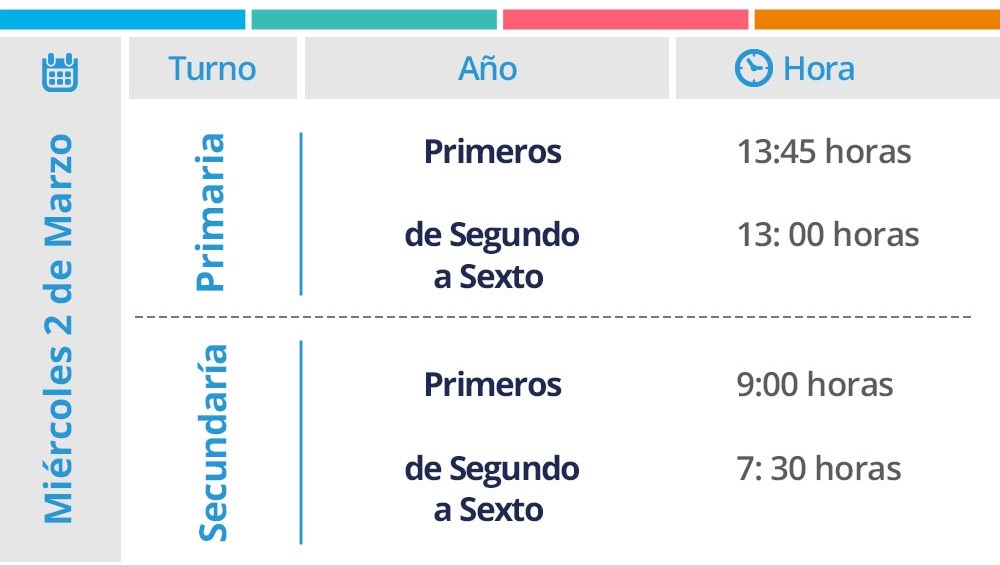The image size is (1000, 565).
Task: Click the 9:00 horas time
Action: [814, 385]
